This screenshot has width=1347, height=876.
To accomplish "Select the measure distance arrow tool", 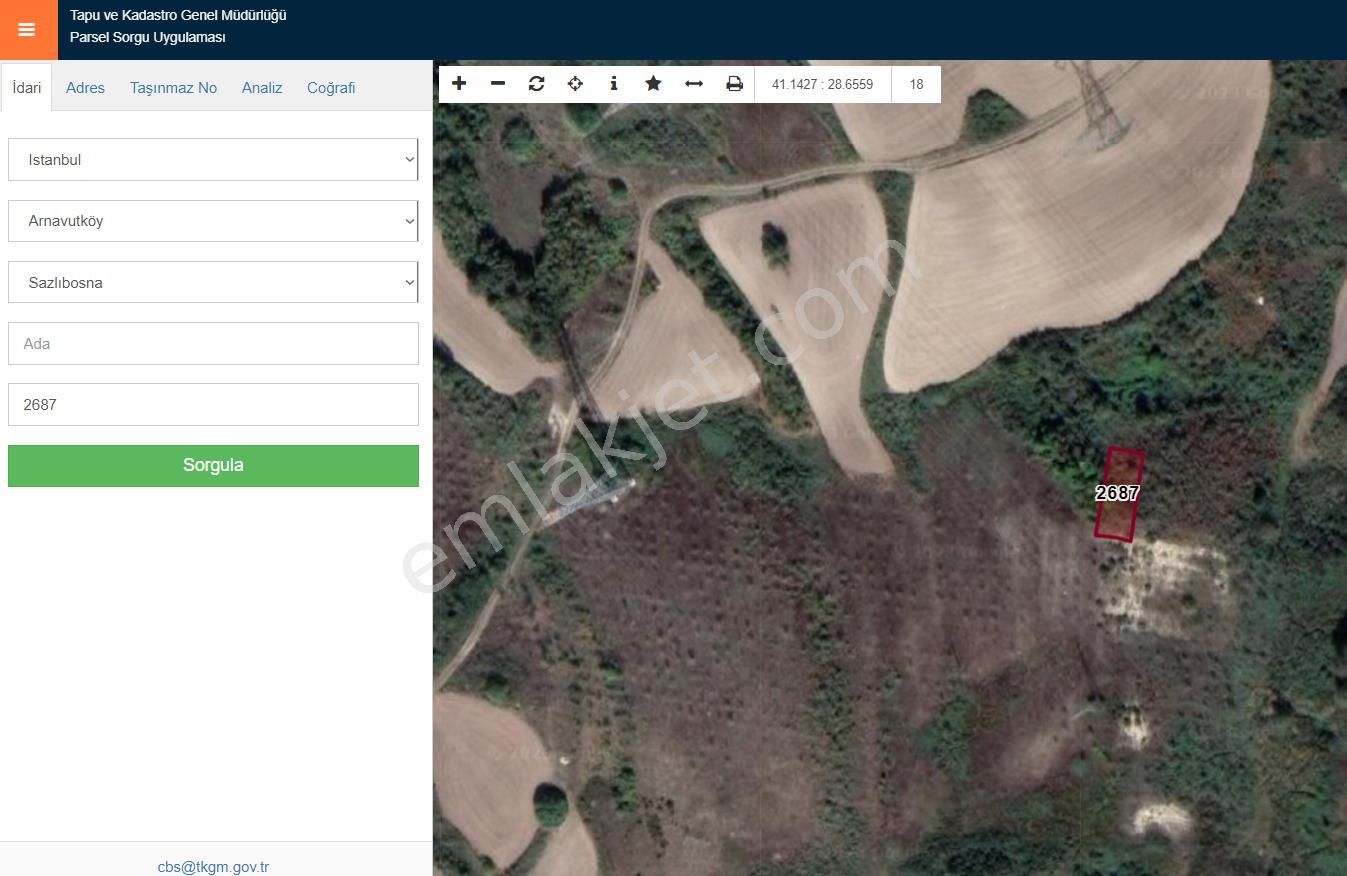I will point(694,84).
